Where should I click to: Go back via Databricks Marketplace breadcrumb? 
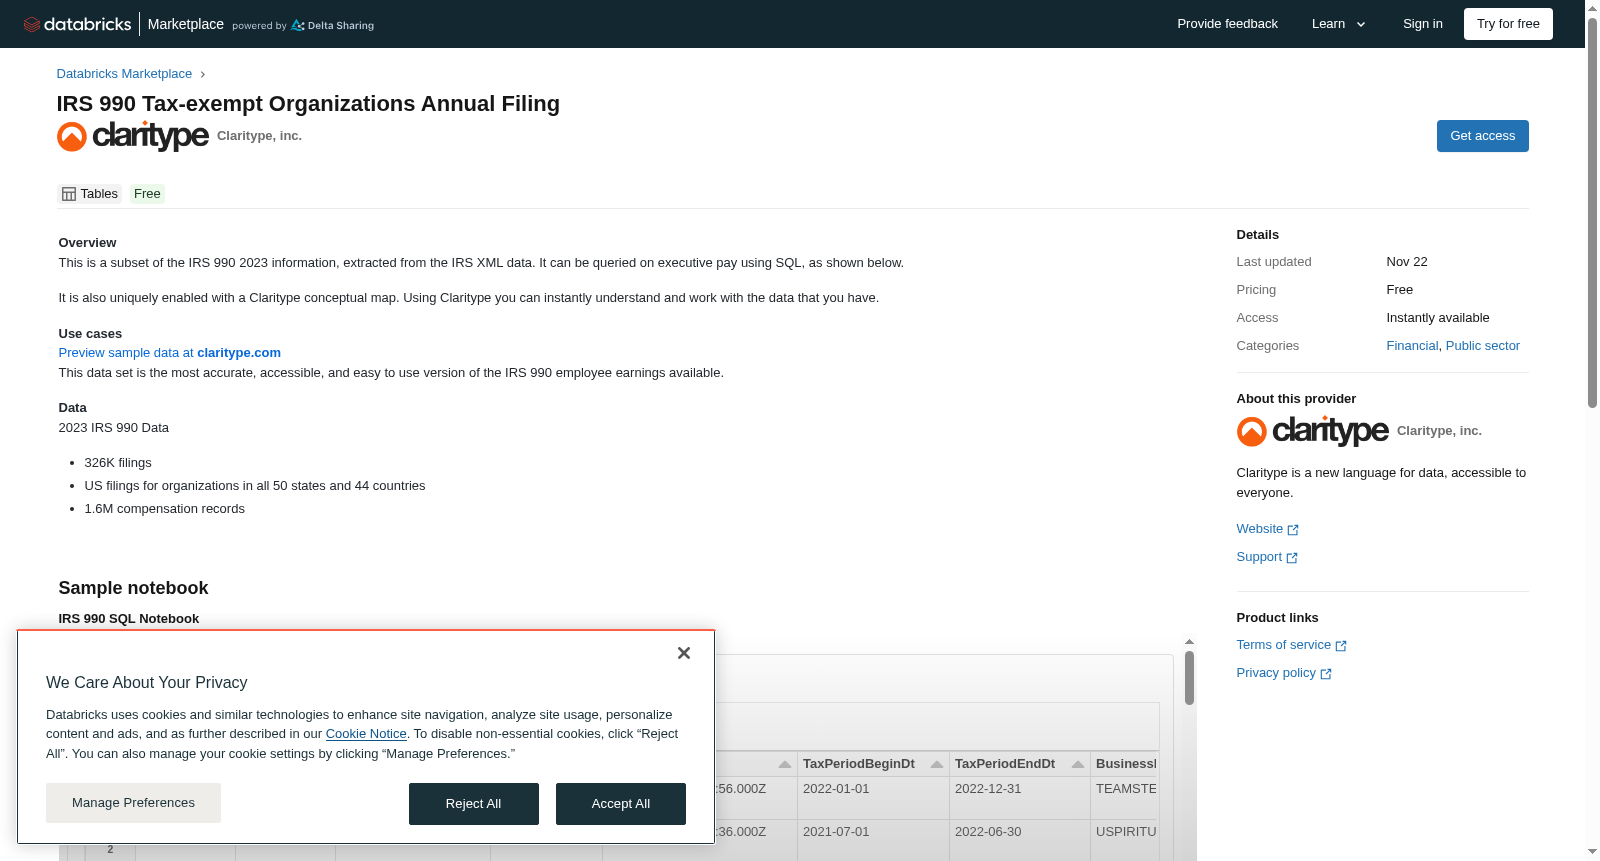[124, 74]
